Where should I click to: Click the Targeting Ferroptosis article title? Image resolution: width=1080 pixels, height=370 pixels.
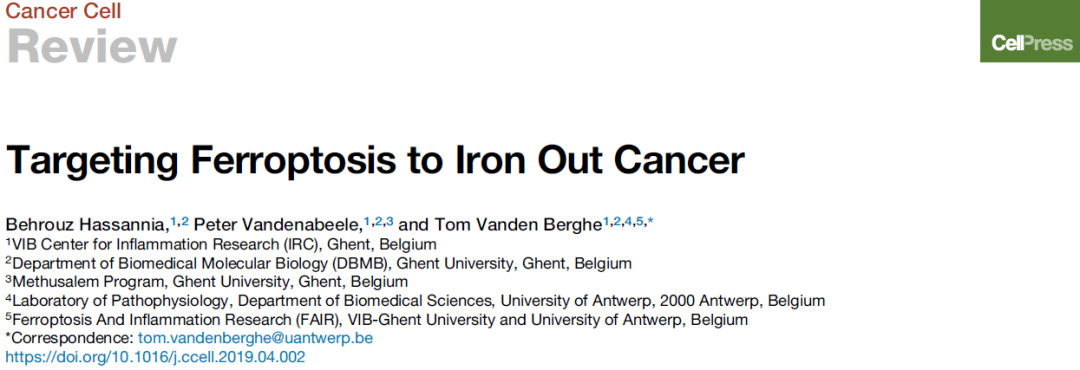375,161
